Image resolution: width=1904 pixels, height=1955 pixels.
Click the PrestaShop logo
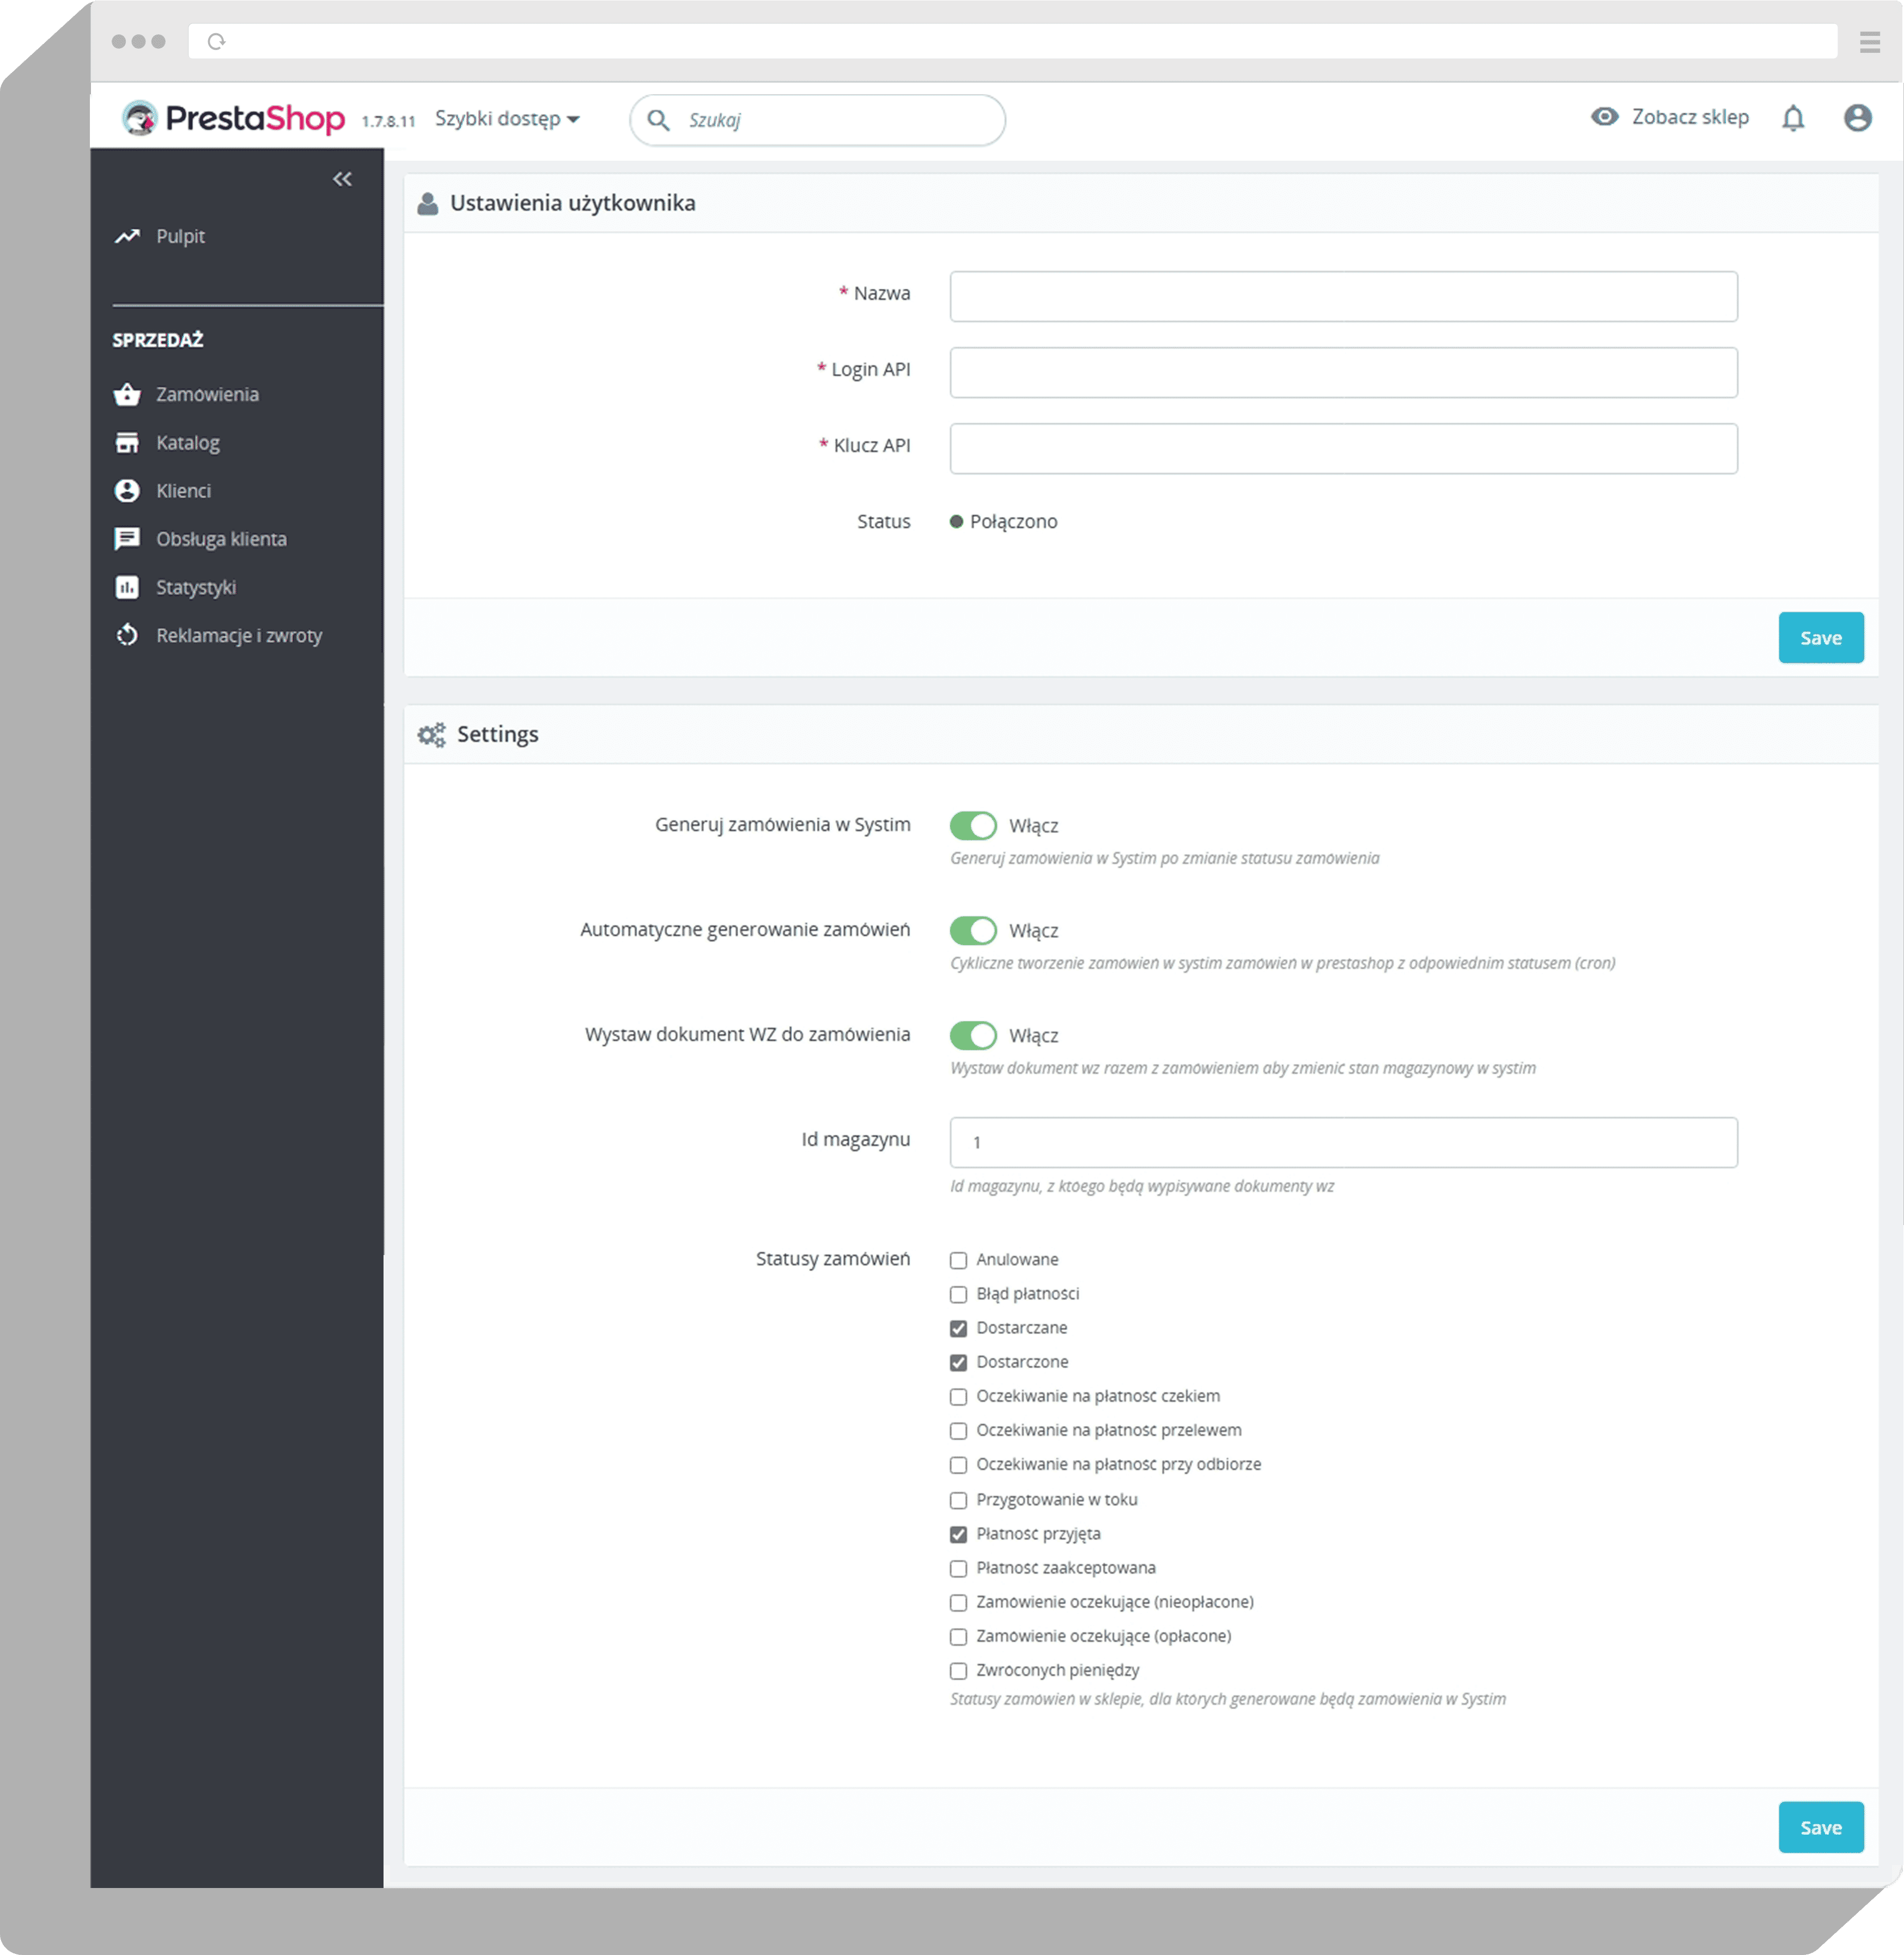[x=234, y=118]
